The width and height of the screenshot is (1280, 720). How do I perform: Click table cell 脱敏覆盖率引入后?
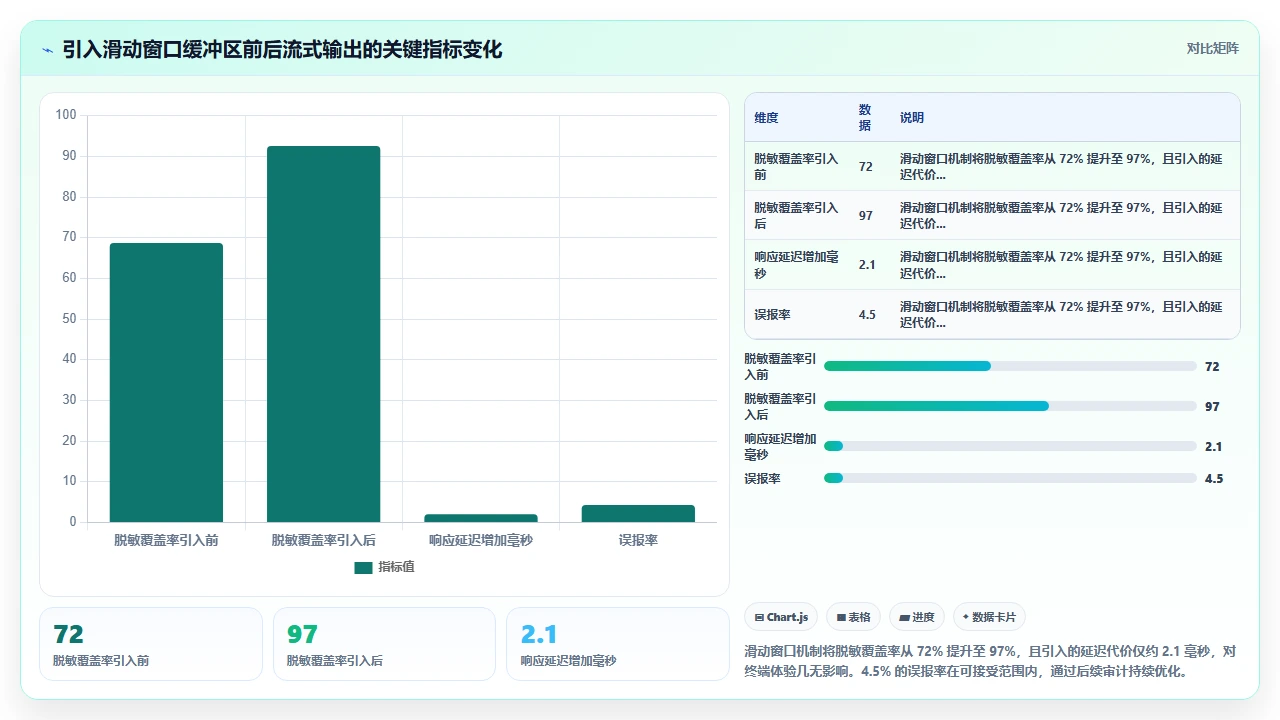click(797, 215)
